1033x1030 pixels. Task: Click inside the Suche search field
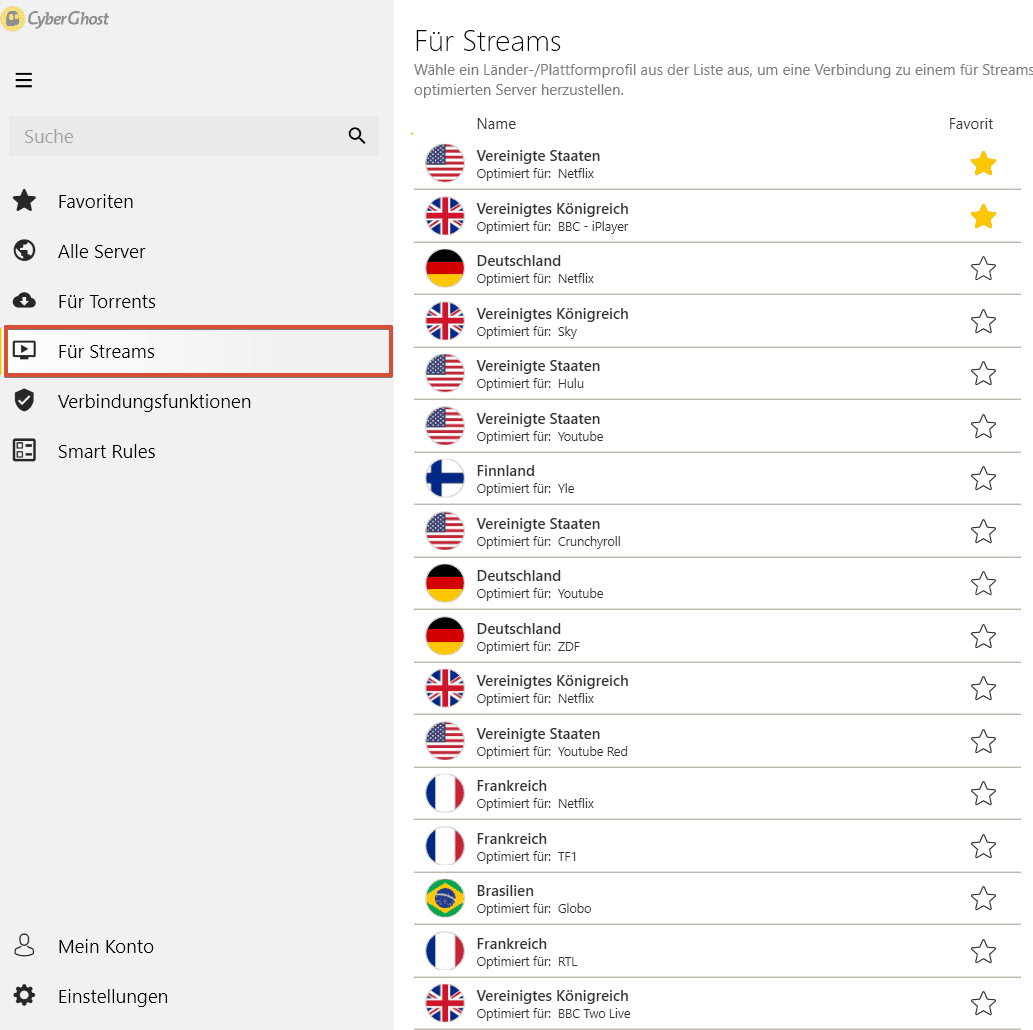(194, 136)
